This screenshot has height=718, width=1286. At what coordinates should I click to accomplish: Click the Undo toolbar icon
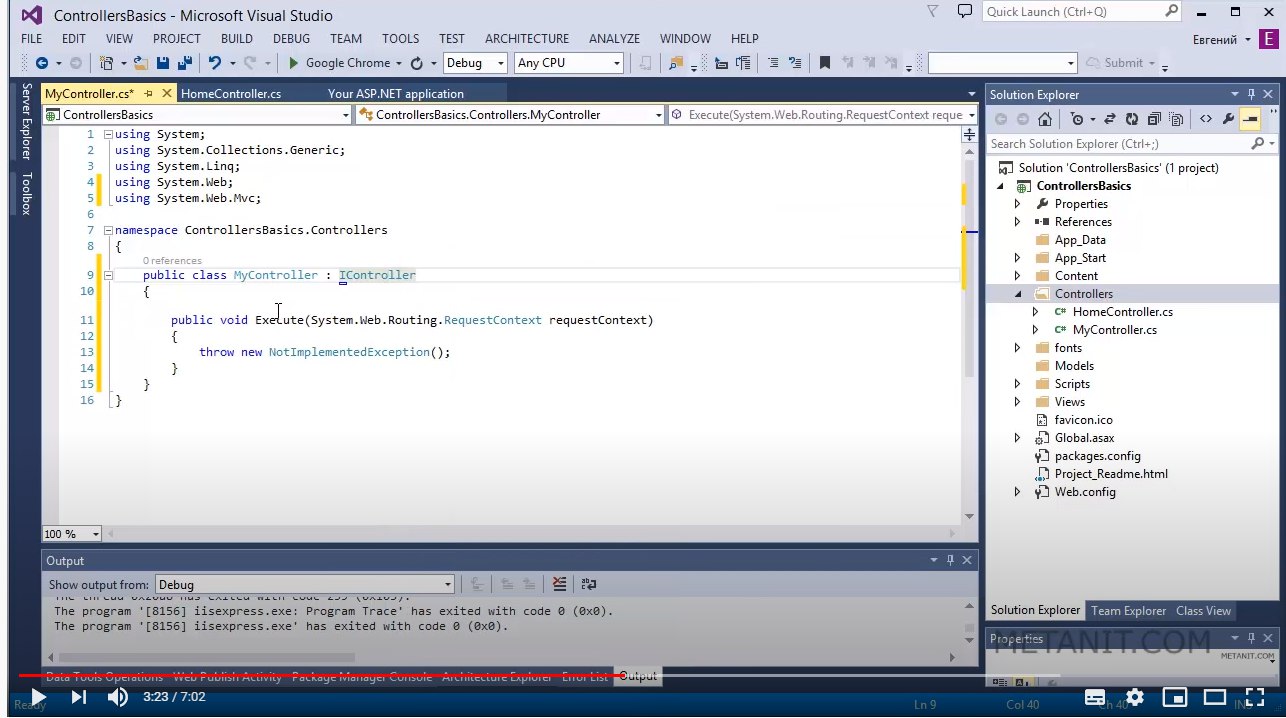coord(214,63)
